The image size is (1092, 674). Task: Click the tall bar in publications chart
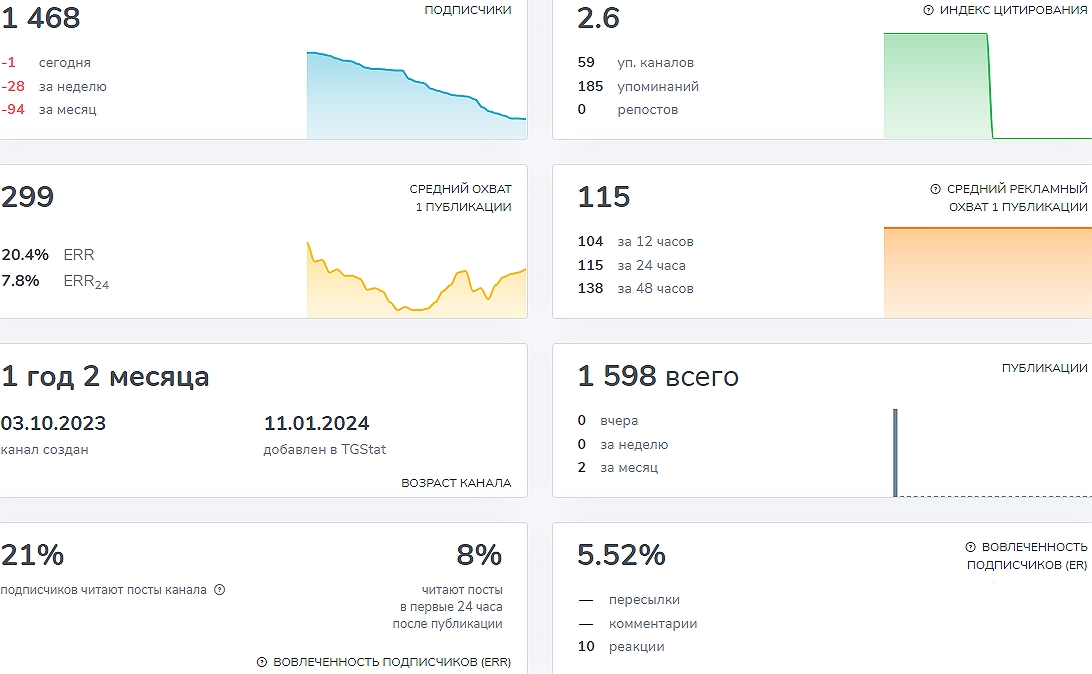[x=895, y=452]
